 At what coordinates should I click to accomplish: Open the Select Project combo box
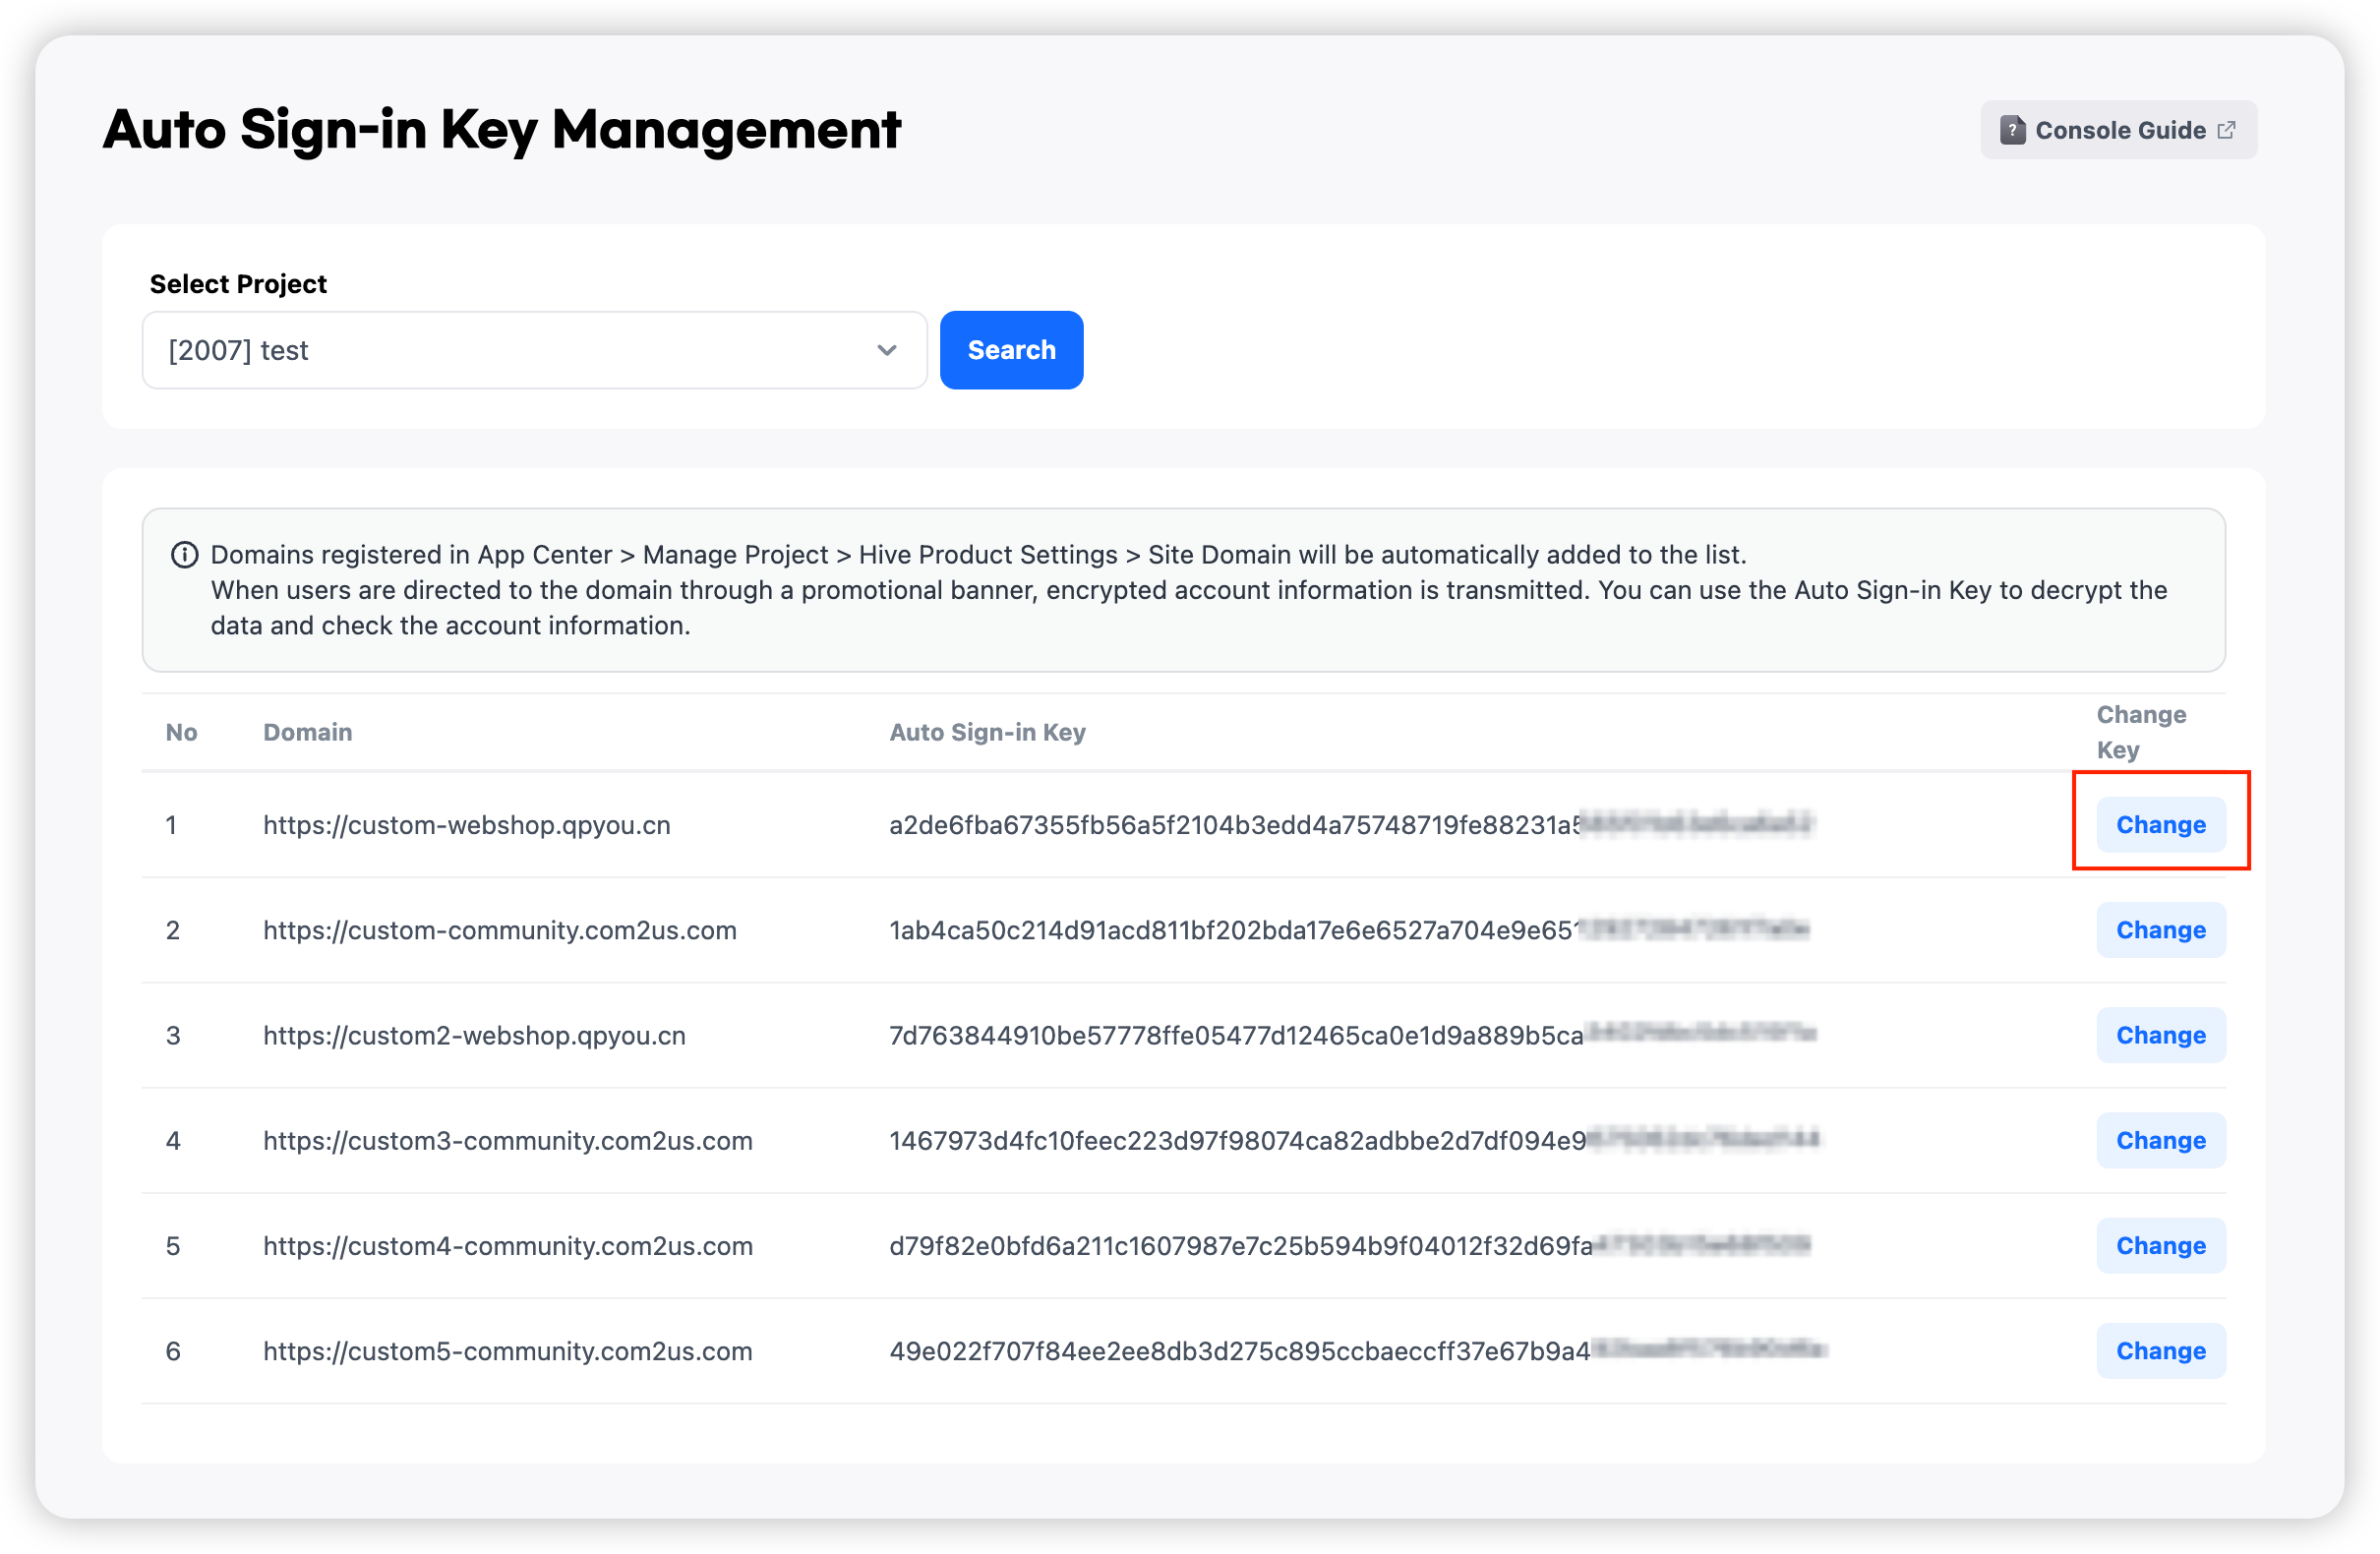pyautogui.click(x=534, y=350)
